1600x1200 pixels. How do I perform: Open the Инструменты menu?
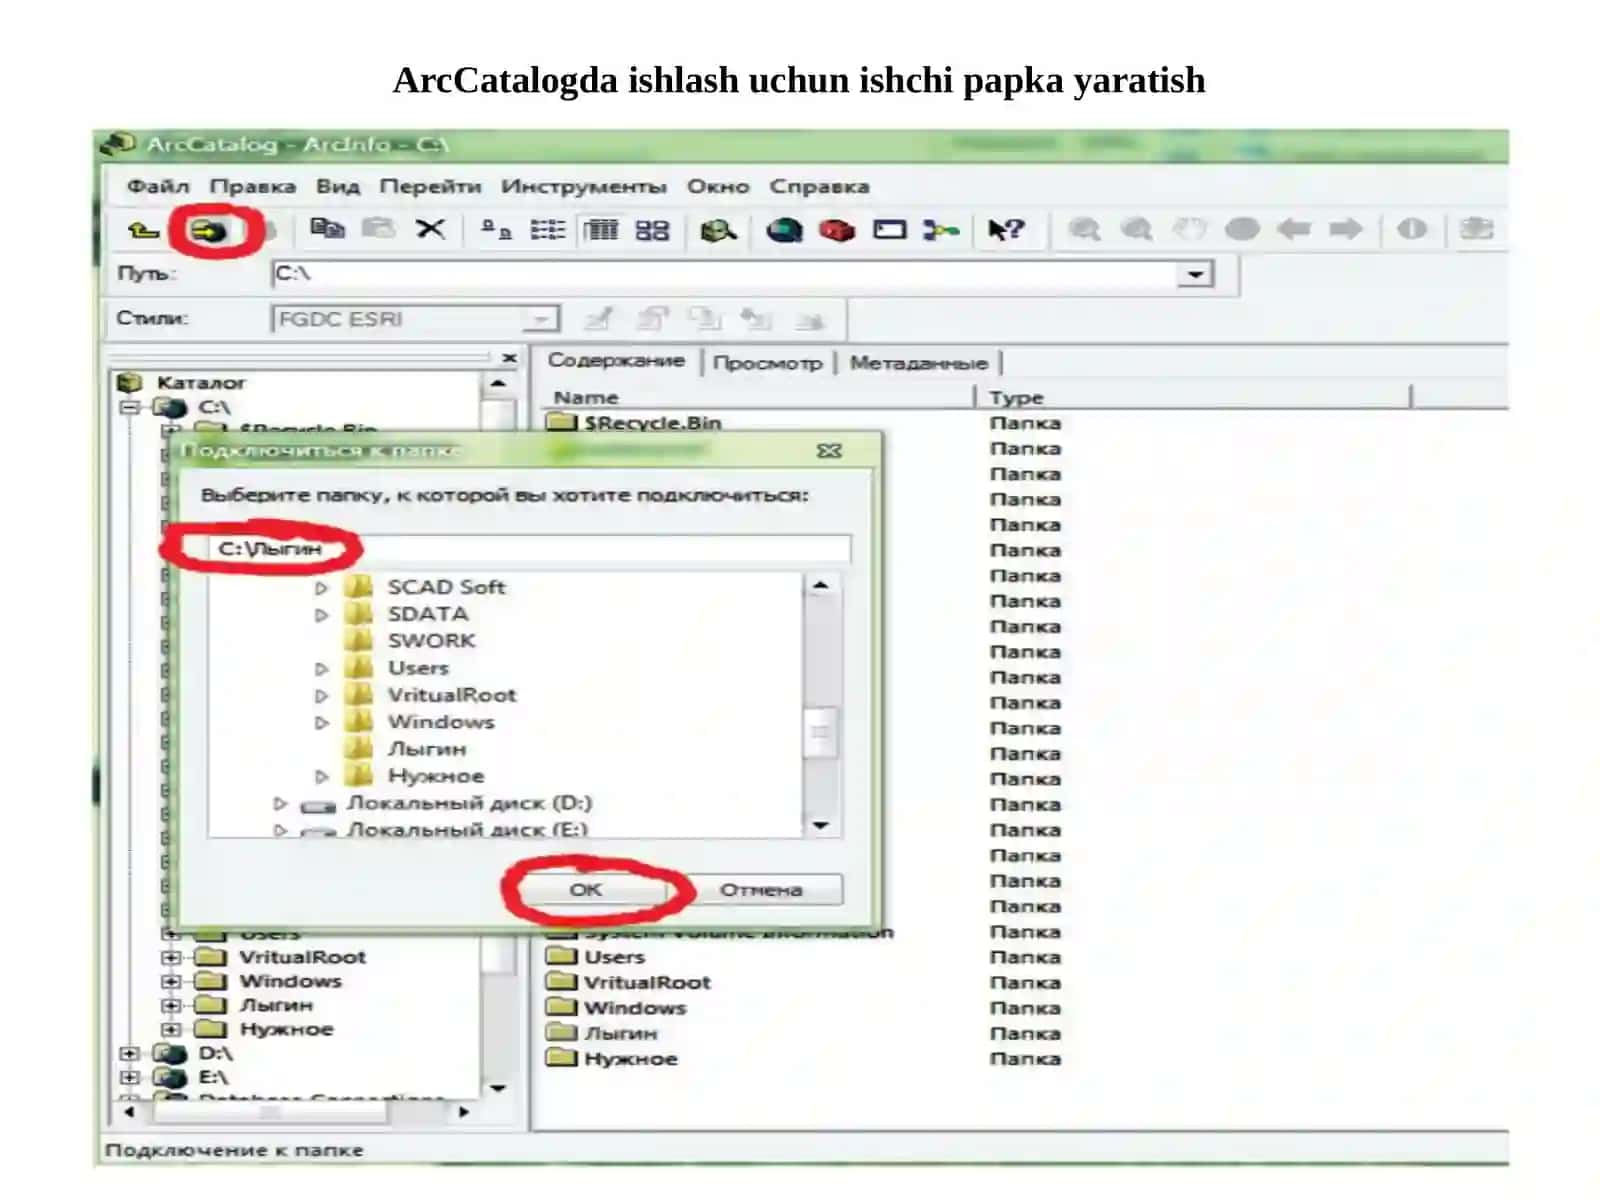(x=583, y=186)
